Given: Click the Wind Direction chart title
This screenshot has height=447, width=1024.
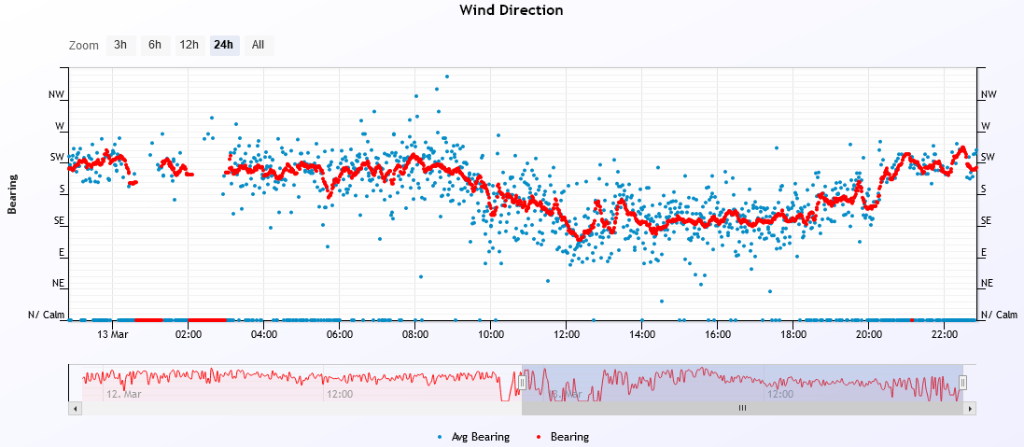Looking at the screenshot, I should tap(511, 10).
